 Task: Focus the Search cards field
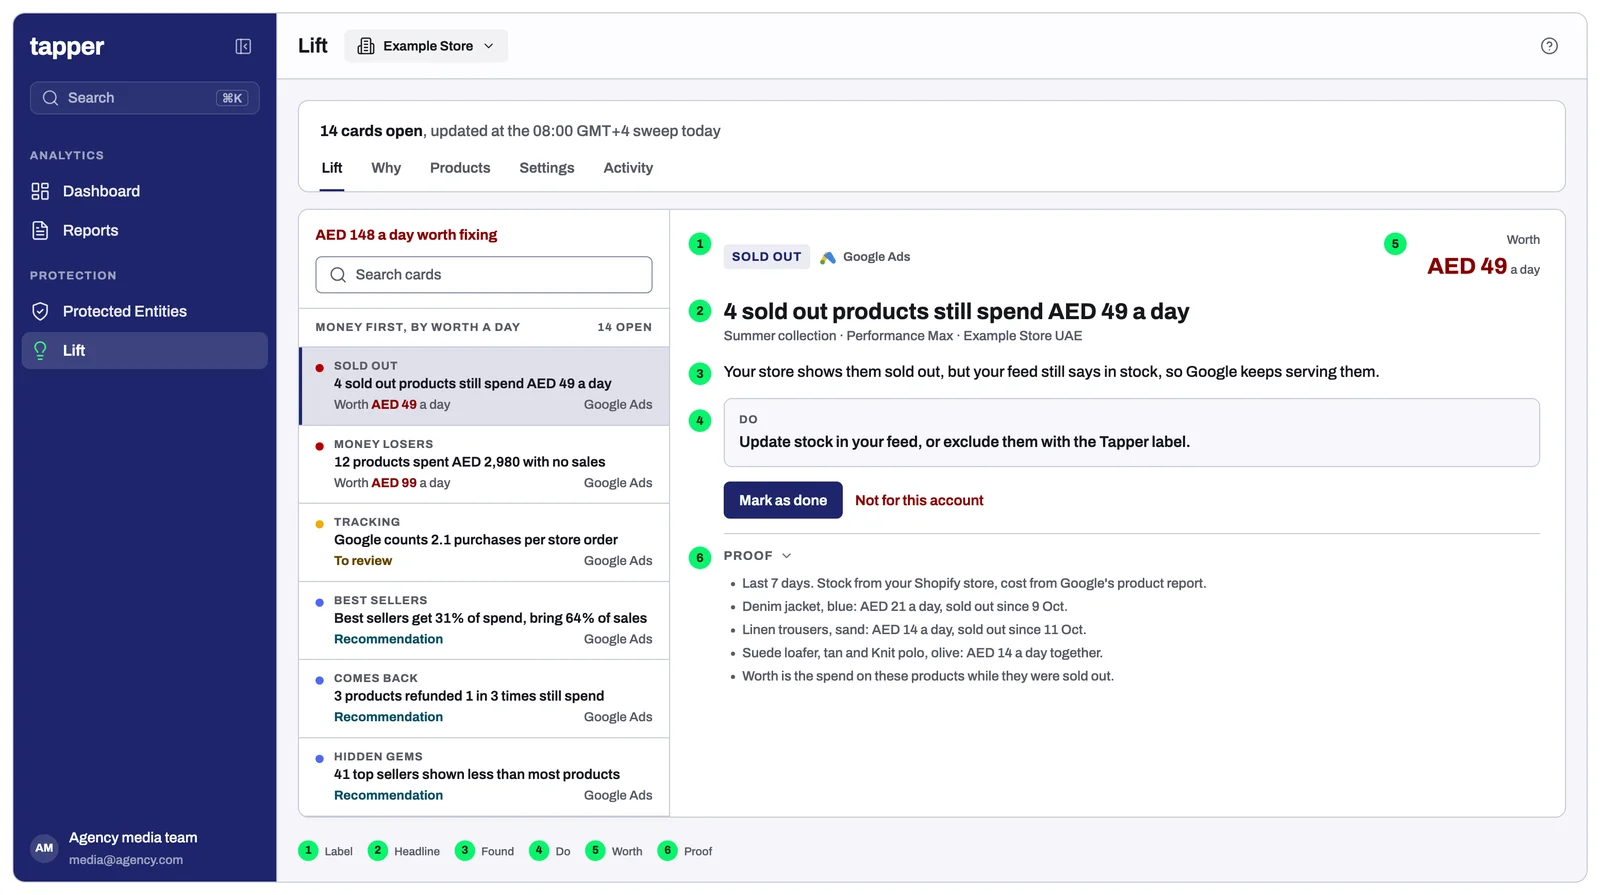click(x=484, y=275)
